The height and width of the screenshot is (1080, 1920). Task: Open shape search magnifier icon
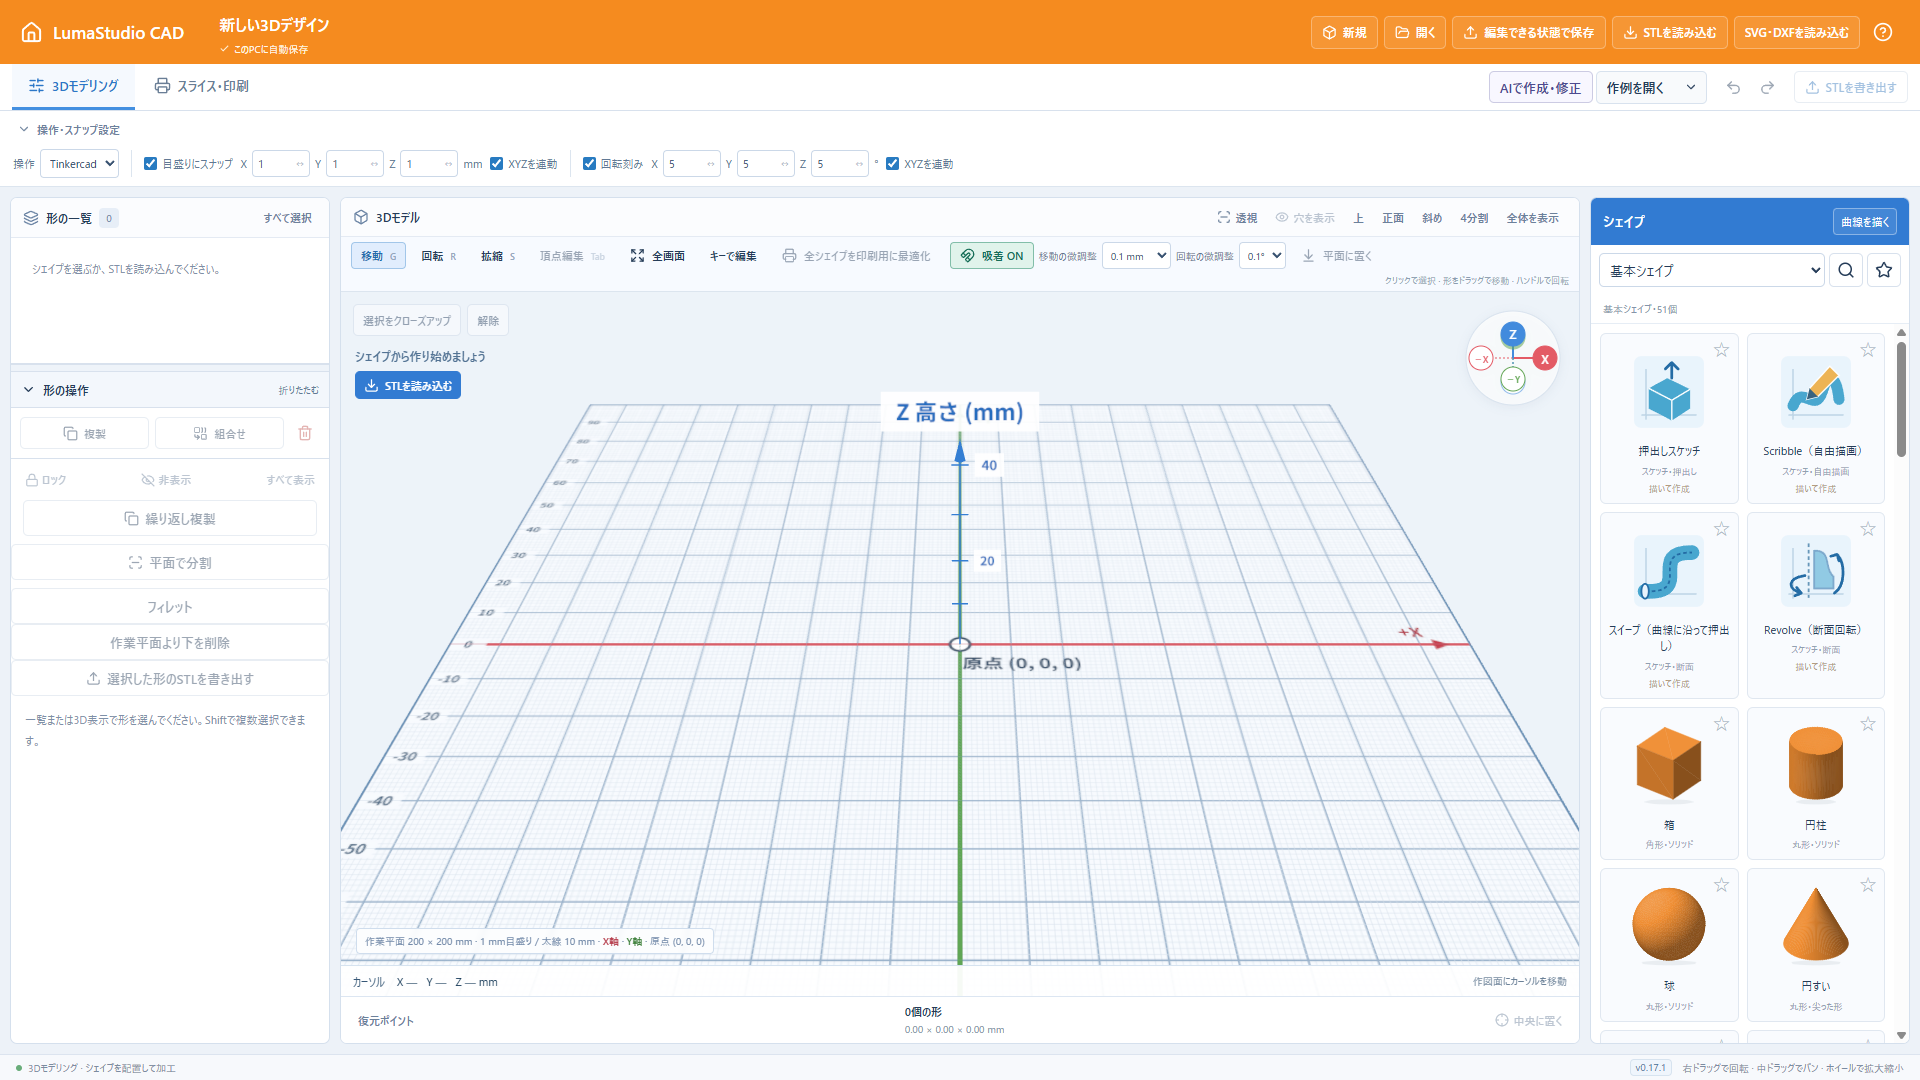pyautogui.click(x=1846, y=270)
